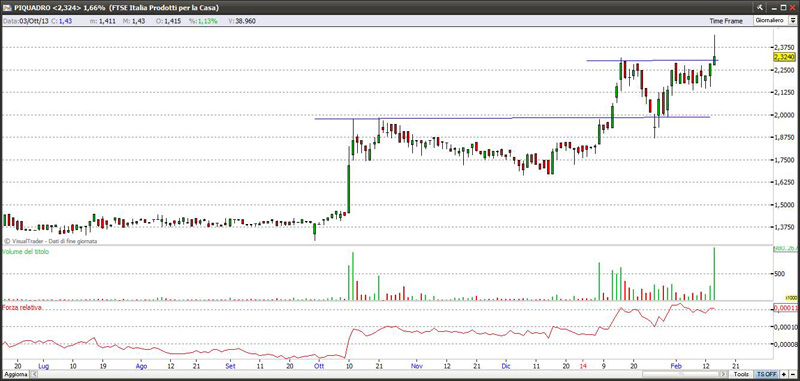Click the red '14' year marker

583,366
